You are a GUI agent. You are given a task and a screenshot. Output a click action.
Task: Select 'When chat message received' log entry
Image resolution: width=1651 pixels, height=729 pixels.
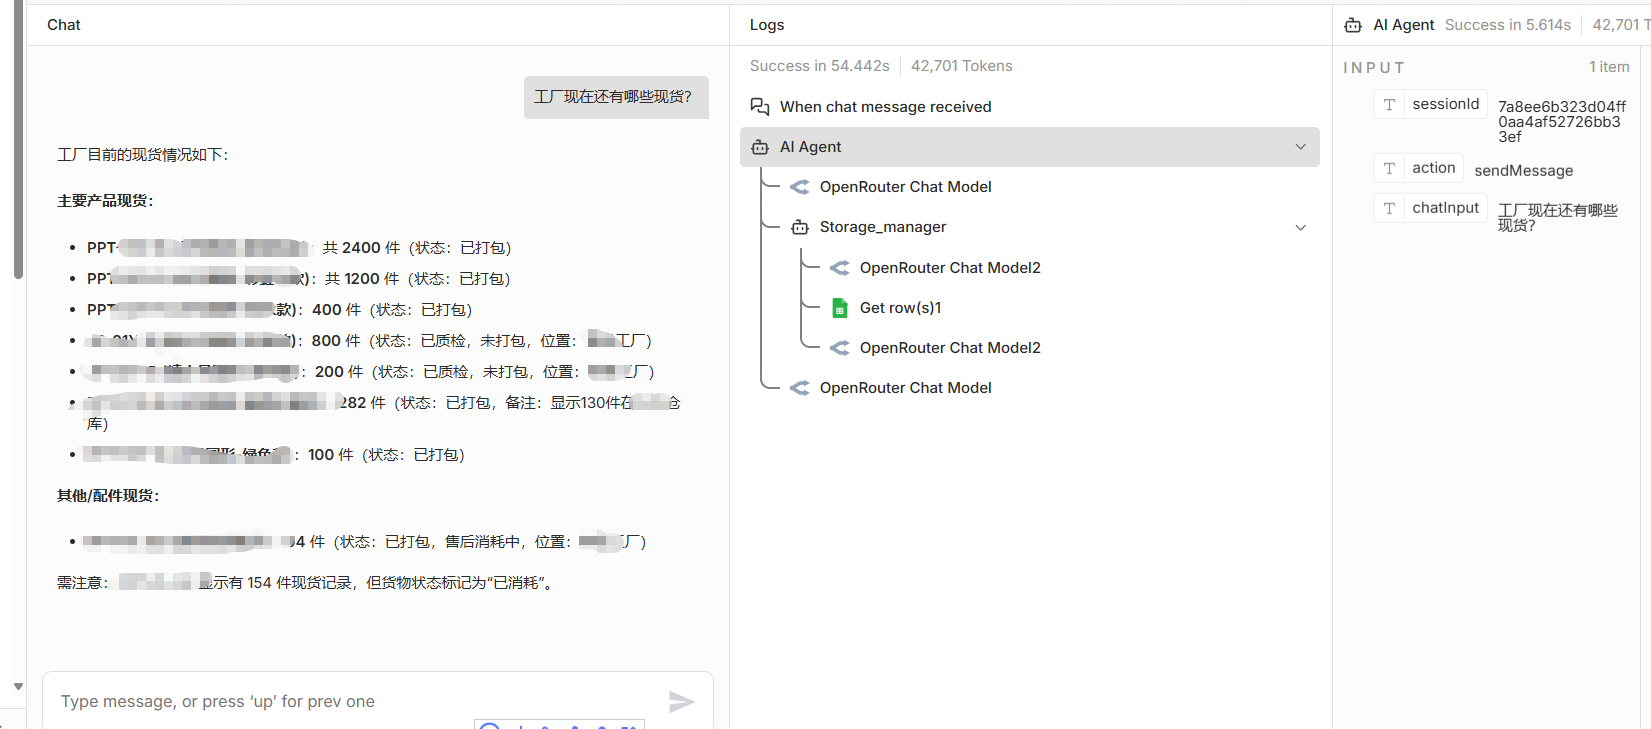(885, 107)
